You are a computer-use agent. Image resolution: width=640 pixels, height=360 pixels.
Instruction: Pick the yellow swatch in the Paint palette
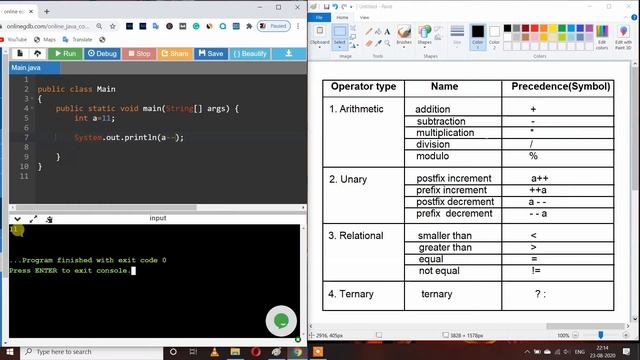(553, 28)
